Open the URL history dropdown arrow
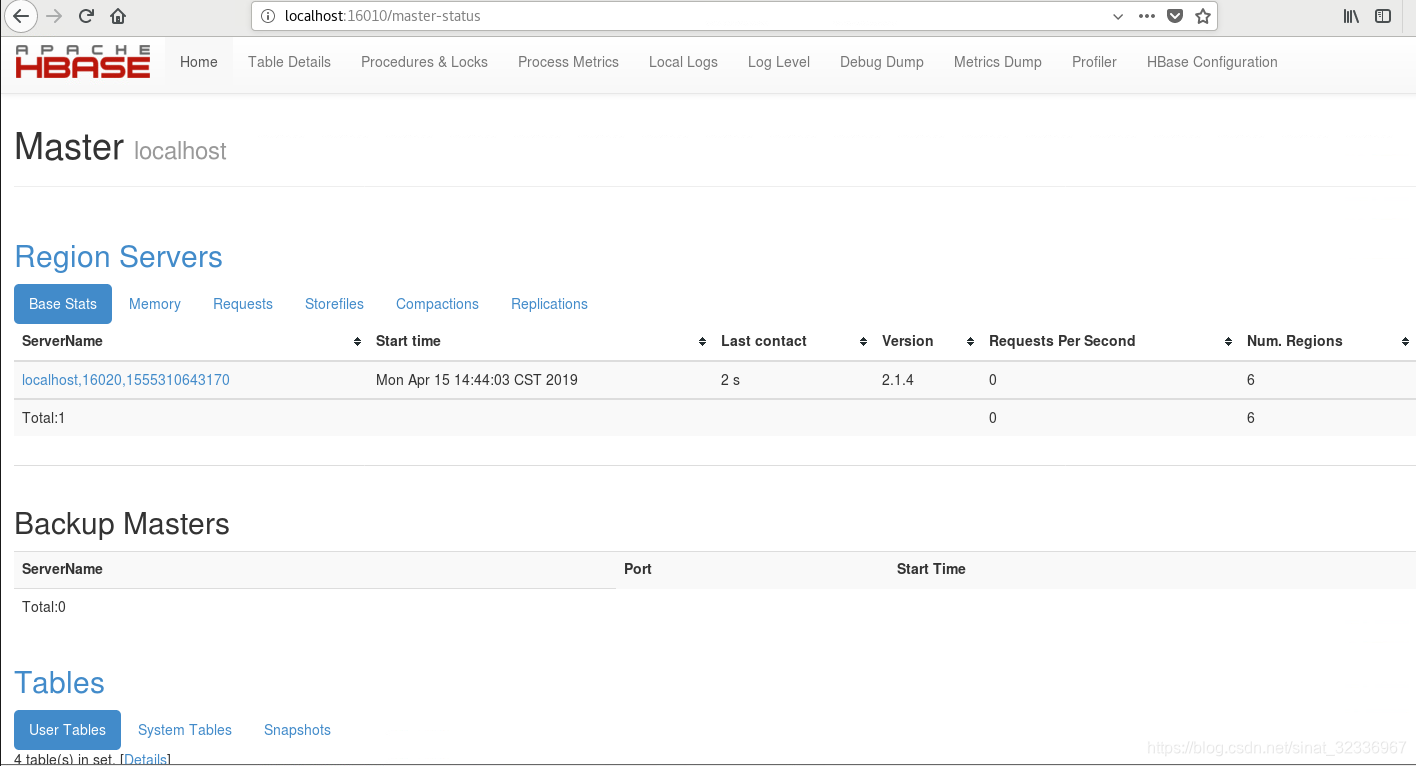The image size is (1416, 766). pyautogui.click(x=1118, y=16)
